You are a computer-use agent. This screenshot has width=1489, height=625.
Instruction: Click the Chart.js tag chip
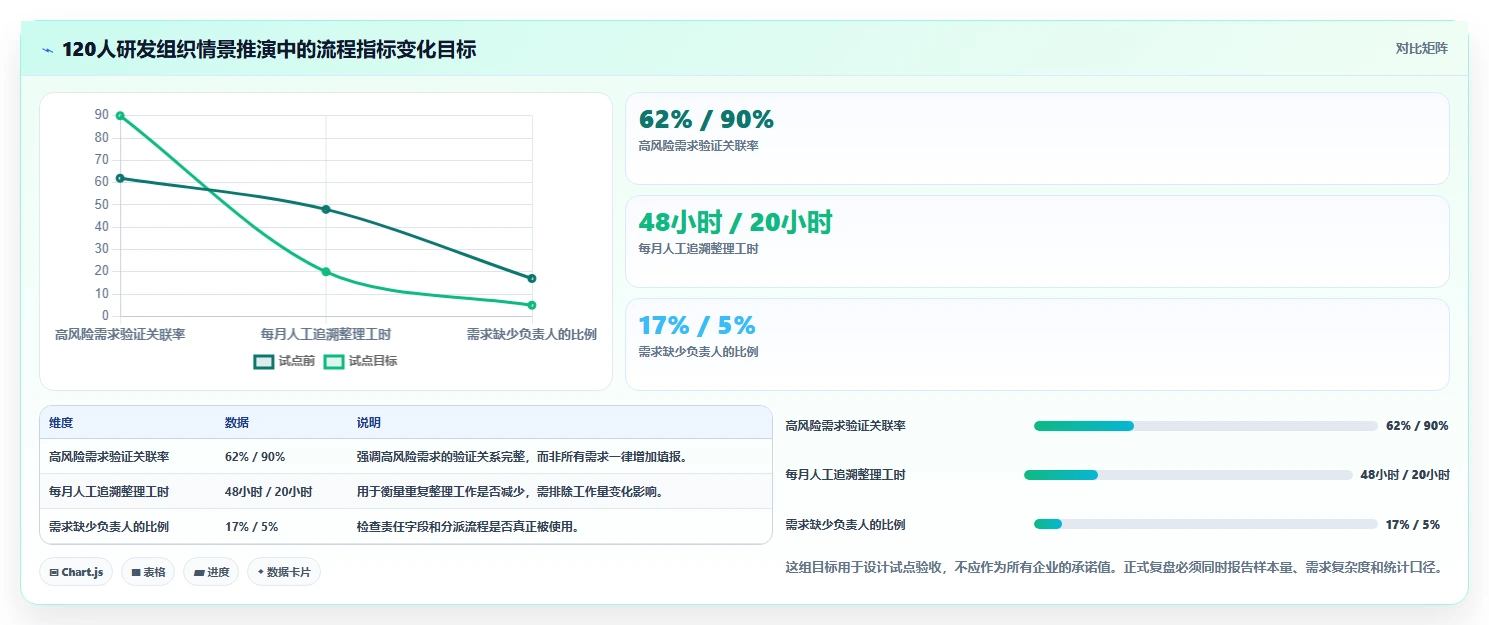76,572
